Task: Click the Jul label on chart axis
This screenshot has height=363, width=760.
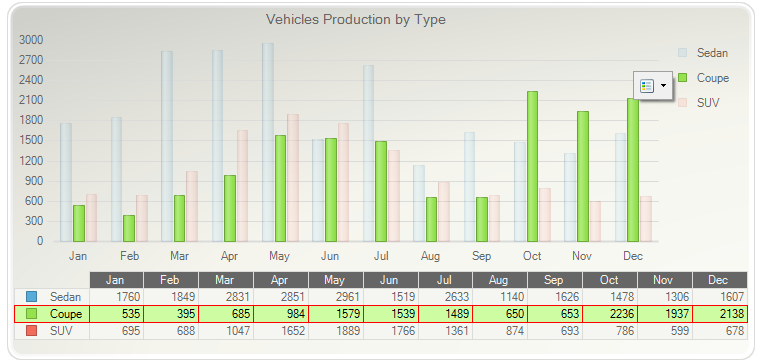Action: tap(381, 256)
